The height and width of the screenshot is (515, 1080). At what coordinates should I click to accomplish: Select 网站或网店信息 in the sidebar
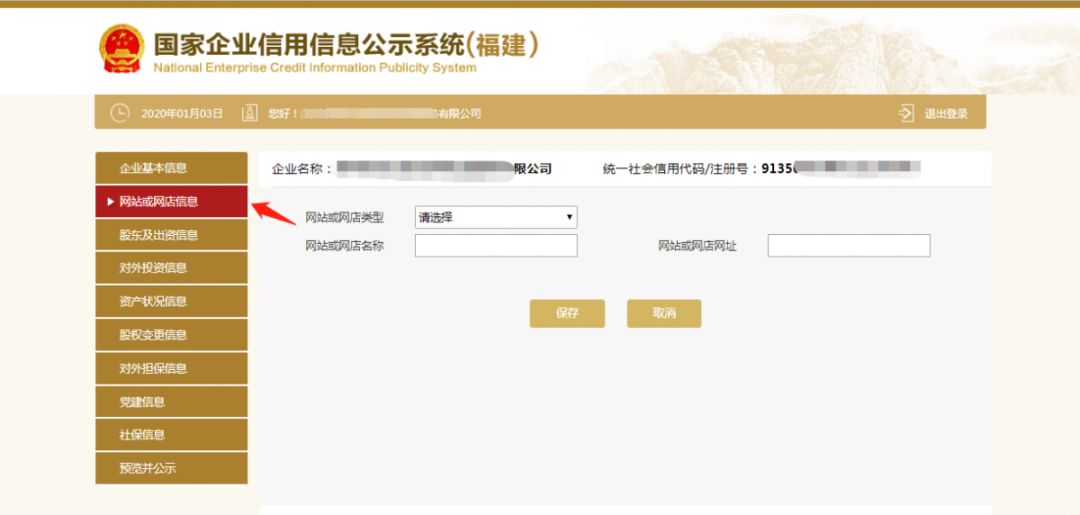tap(171, 201)
